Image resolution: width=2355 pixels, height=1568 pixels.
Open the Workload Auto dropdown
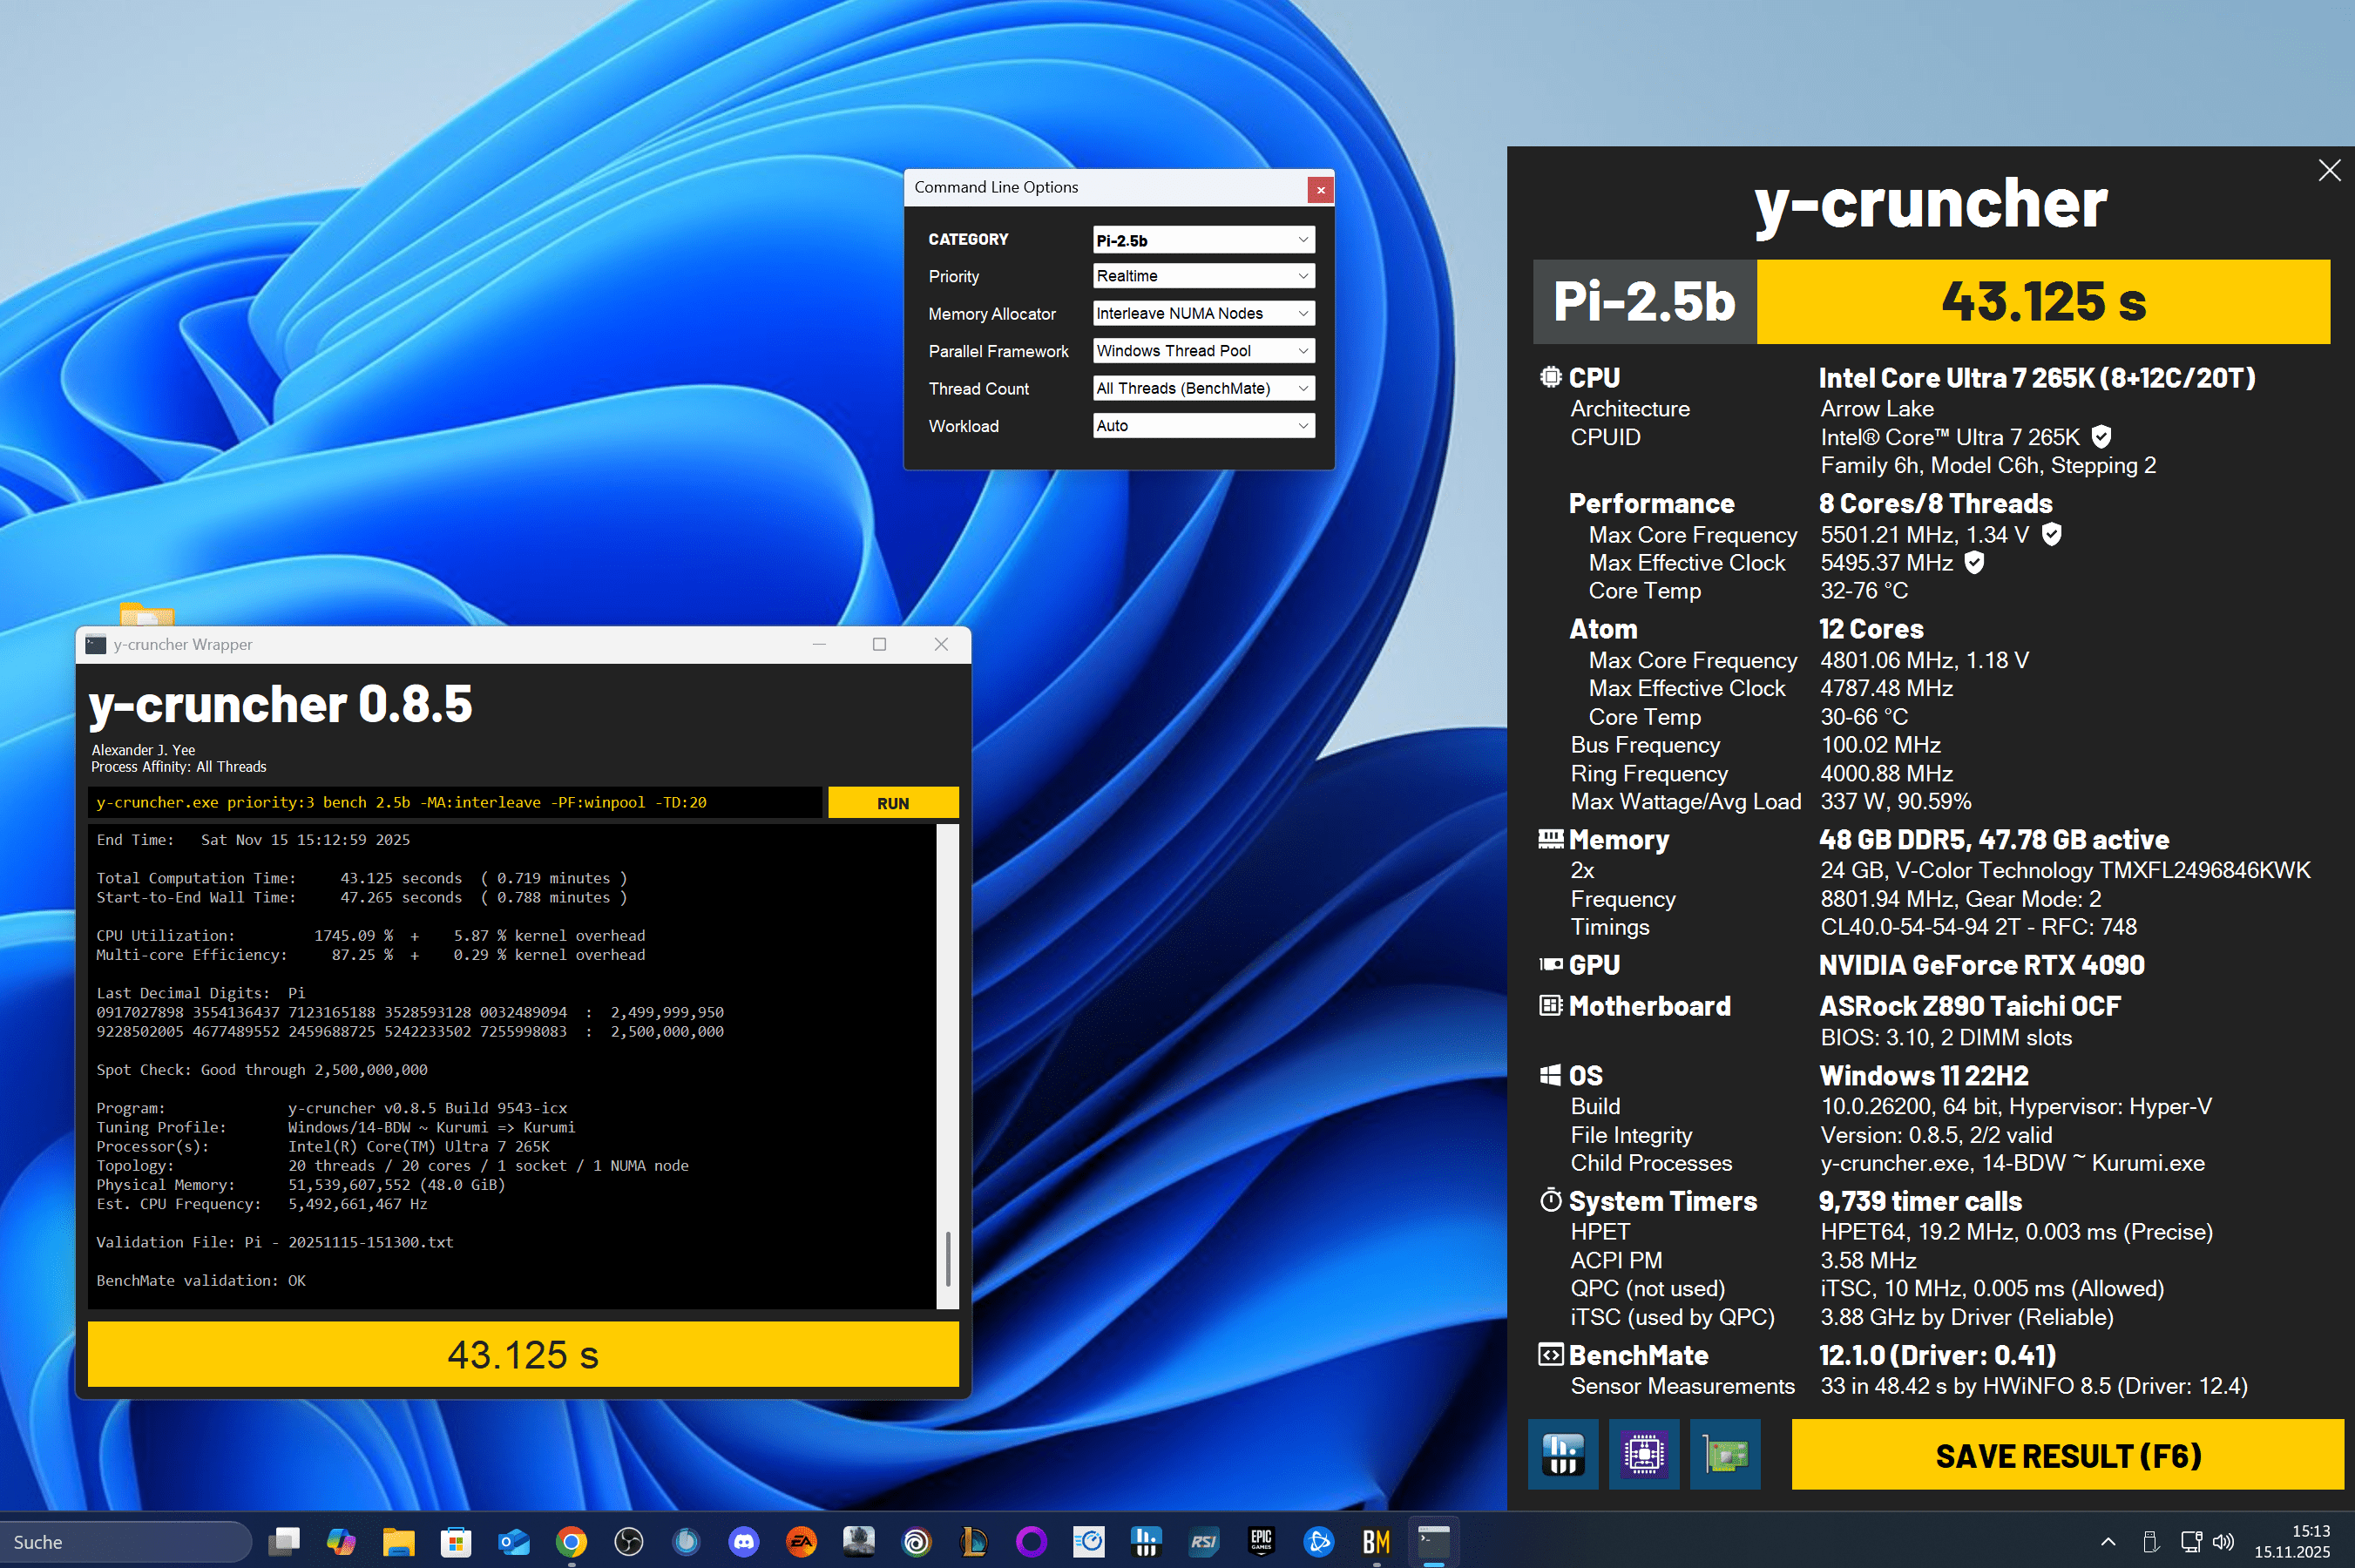pos(1203,426)
